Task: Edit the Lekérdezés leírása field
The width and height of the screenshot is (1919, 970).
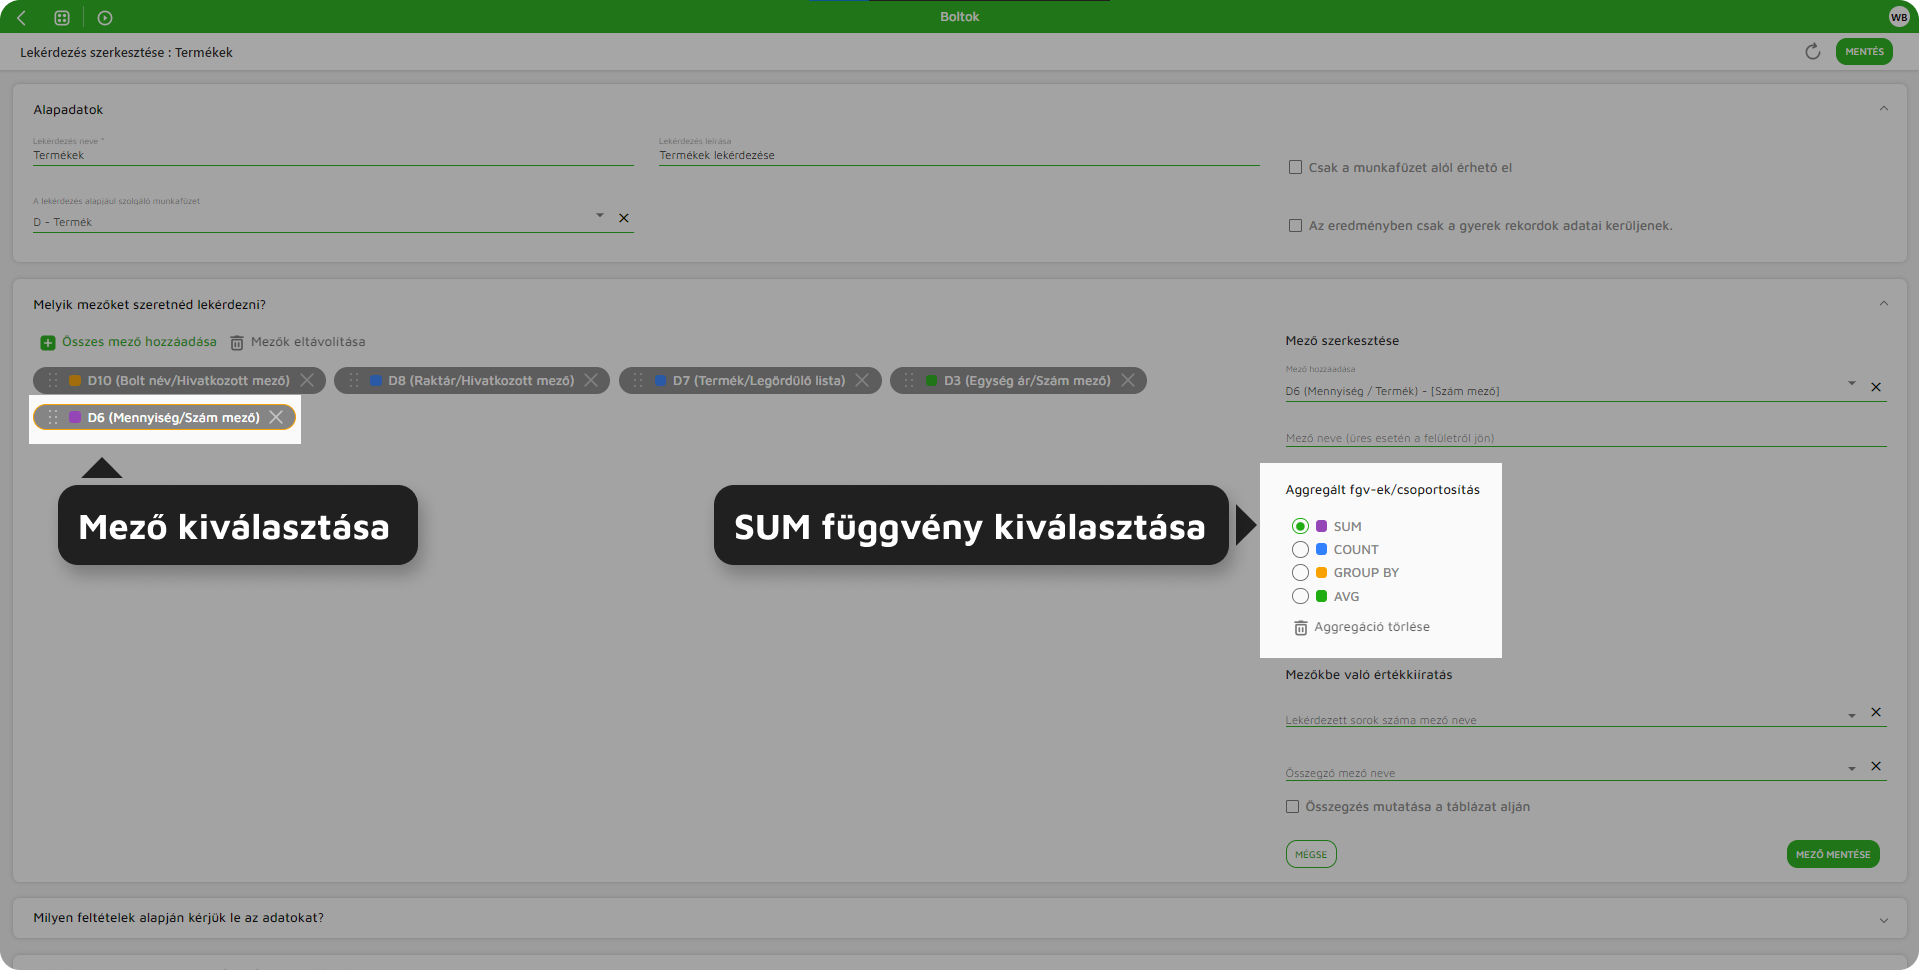Action: tap(959, 155)
